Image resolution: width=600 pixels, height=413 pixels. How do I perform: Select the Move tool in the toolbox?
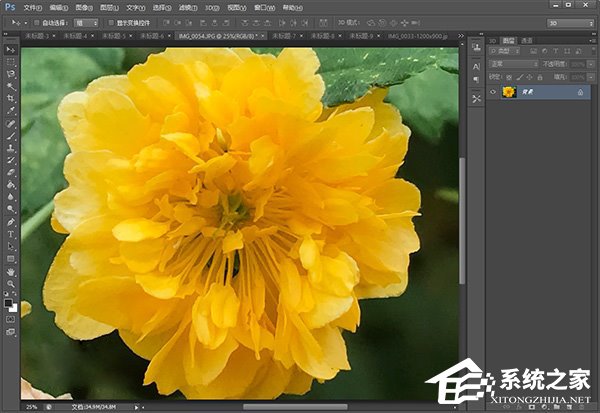(11, 49)
